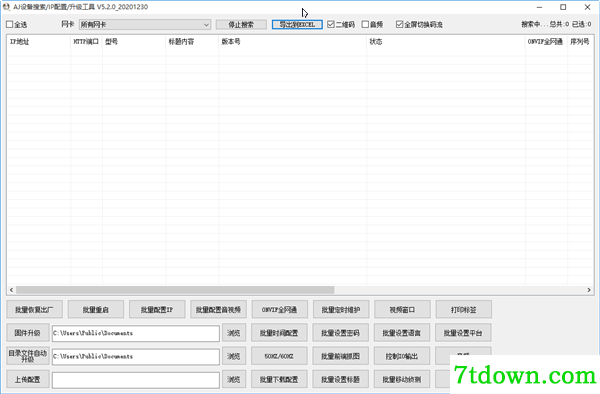
Task: Click the empty upload config path field
Action: click(x=136, y=380)
